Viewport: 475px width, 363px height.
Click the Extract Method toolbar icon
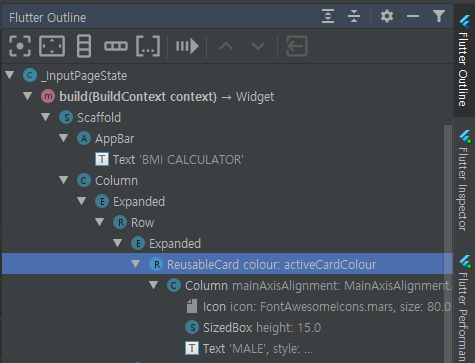pos(187,46)
